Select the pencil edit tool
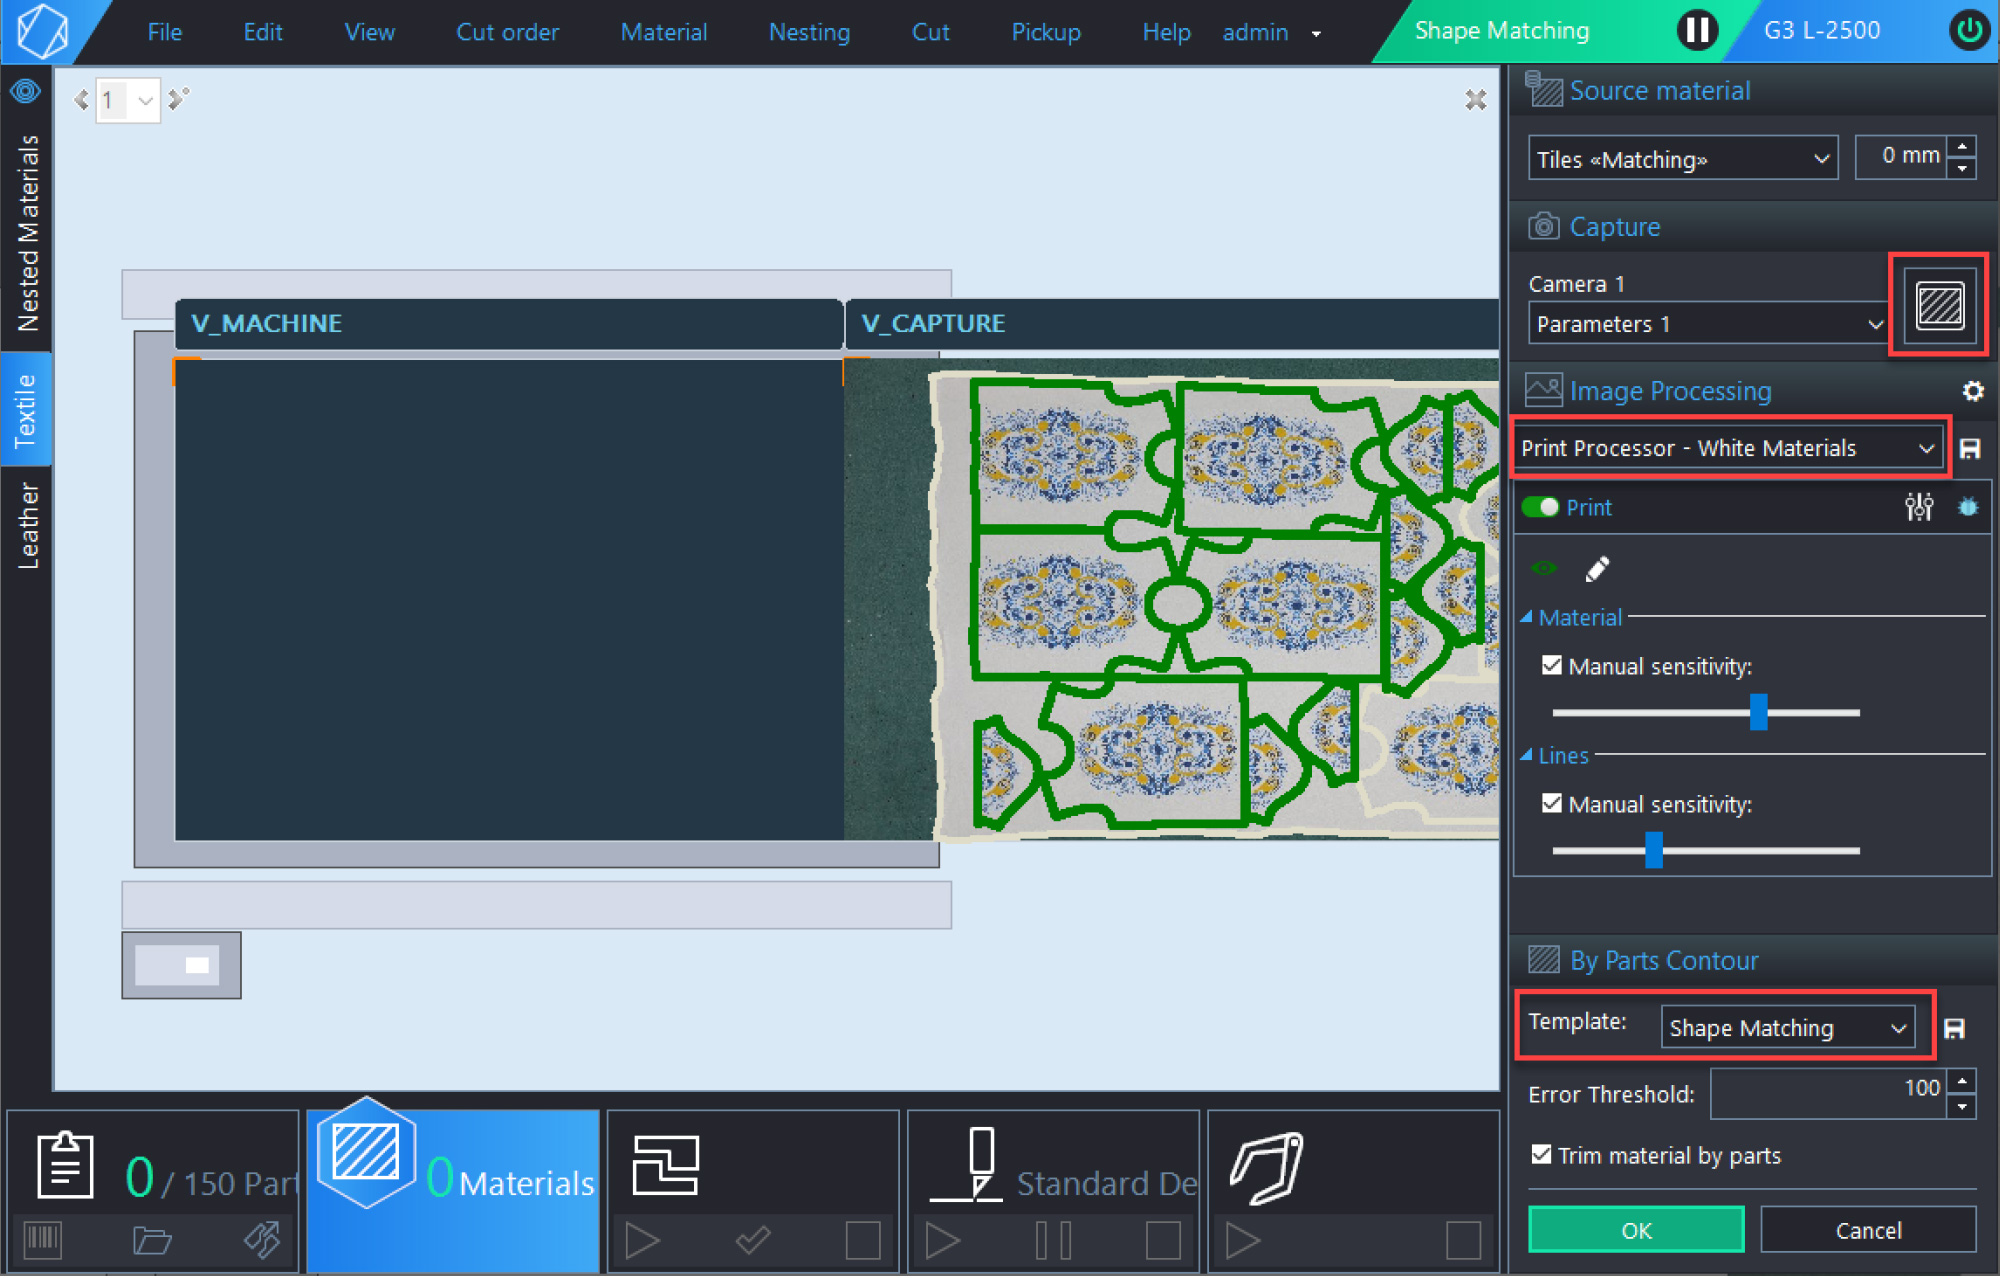 [1597, 569]
